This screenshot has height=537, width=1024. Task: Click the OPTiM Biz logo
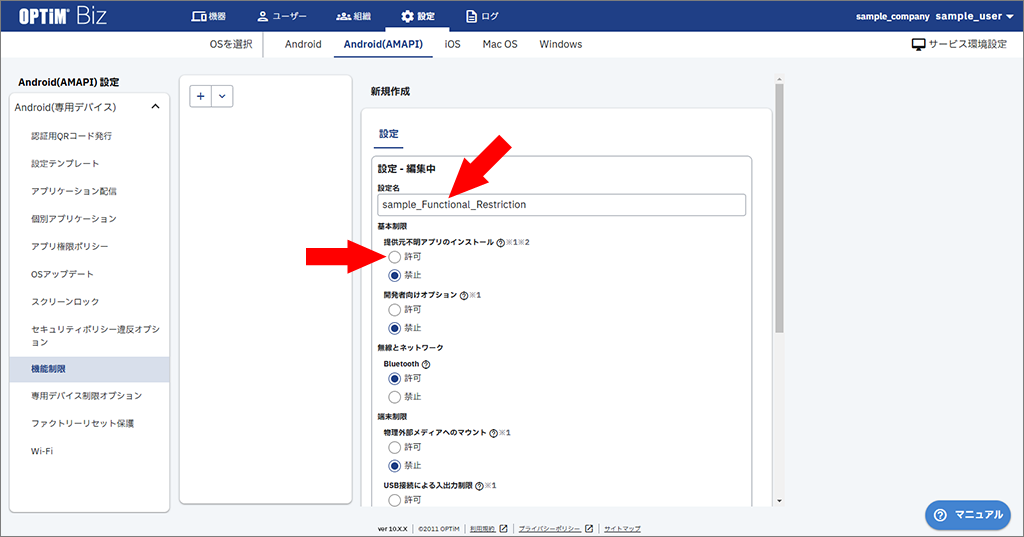click(62, 16)
